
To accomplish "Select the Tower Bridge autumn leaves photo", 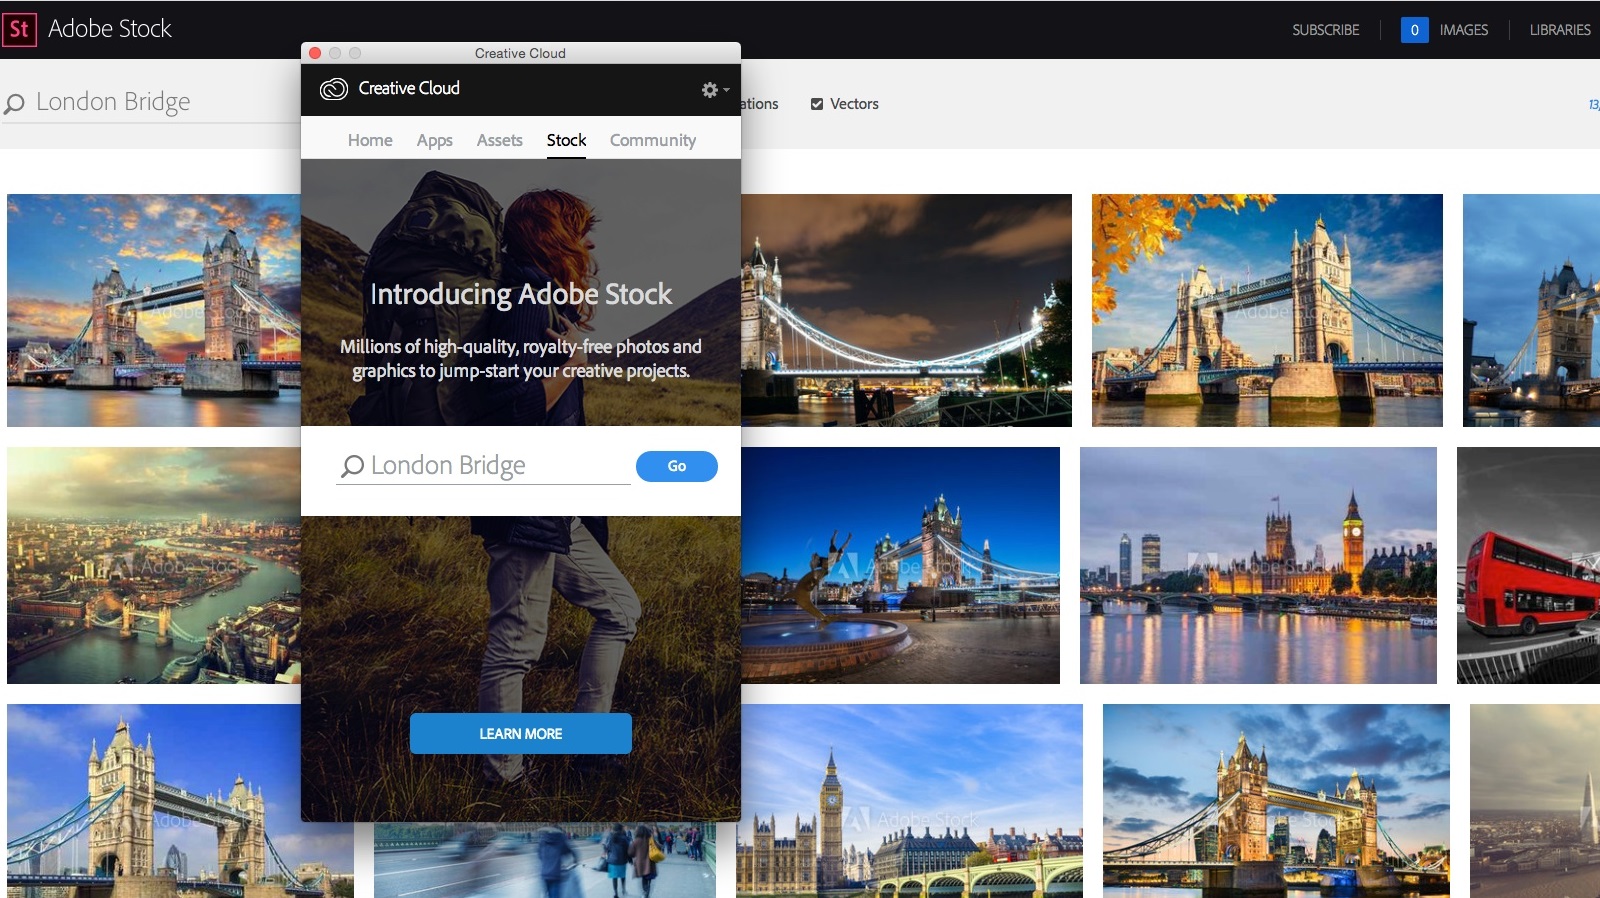I will click(1266, 310).
